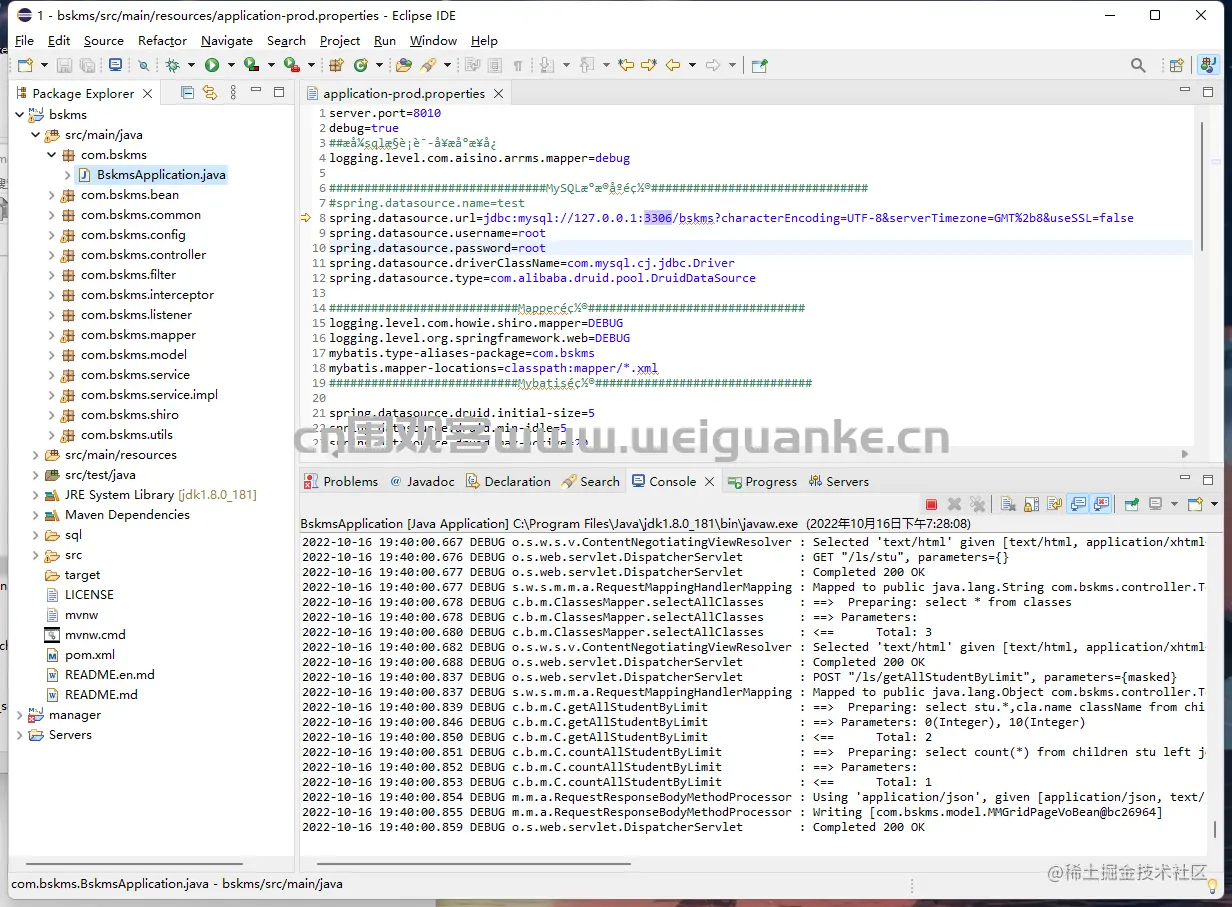Minimize the Console panel

pyautogui.click(x=1185, y=479)
